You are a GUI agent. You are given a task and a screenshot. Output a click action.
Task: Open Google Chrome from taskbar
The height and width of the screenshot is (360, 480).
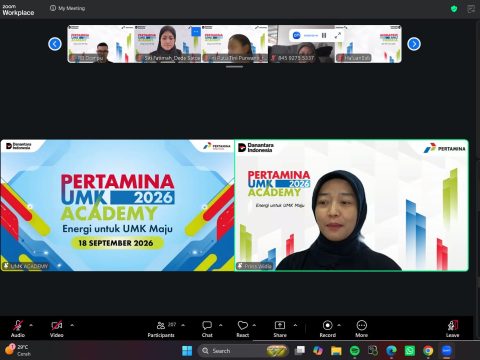coord(428,351)
